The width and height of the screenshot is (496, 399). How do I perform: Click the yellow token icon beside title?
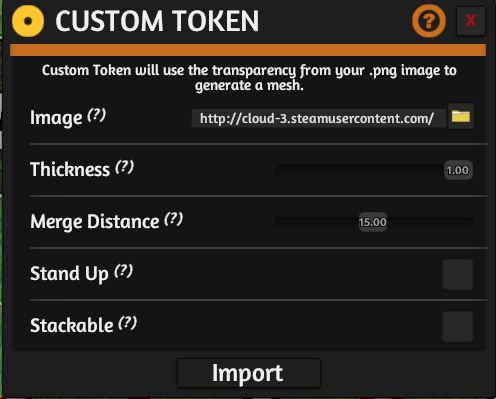pos(28,21)
